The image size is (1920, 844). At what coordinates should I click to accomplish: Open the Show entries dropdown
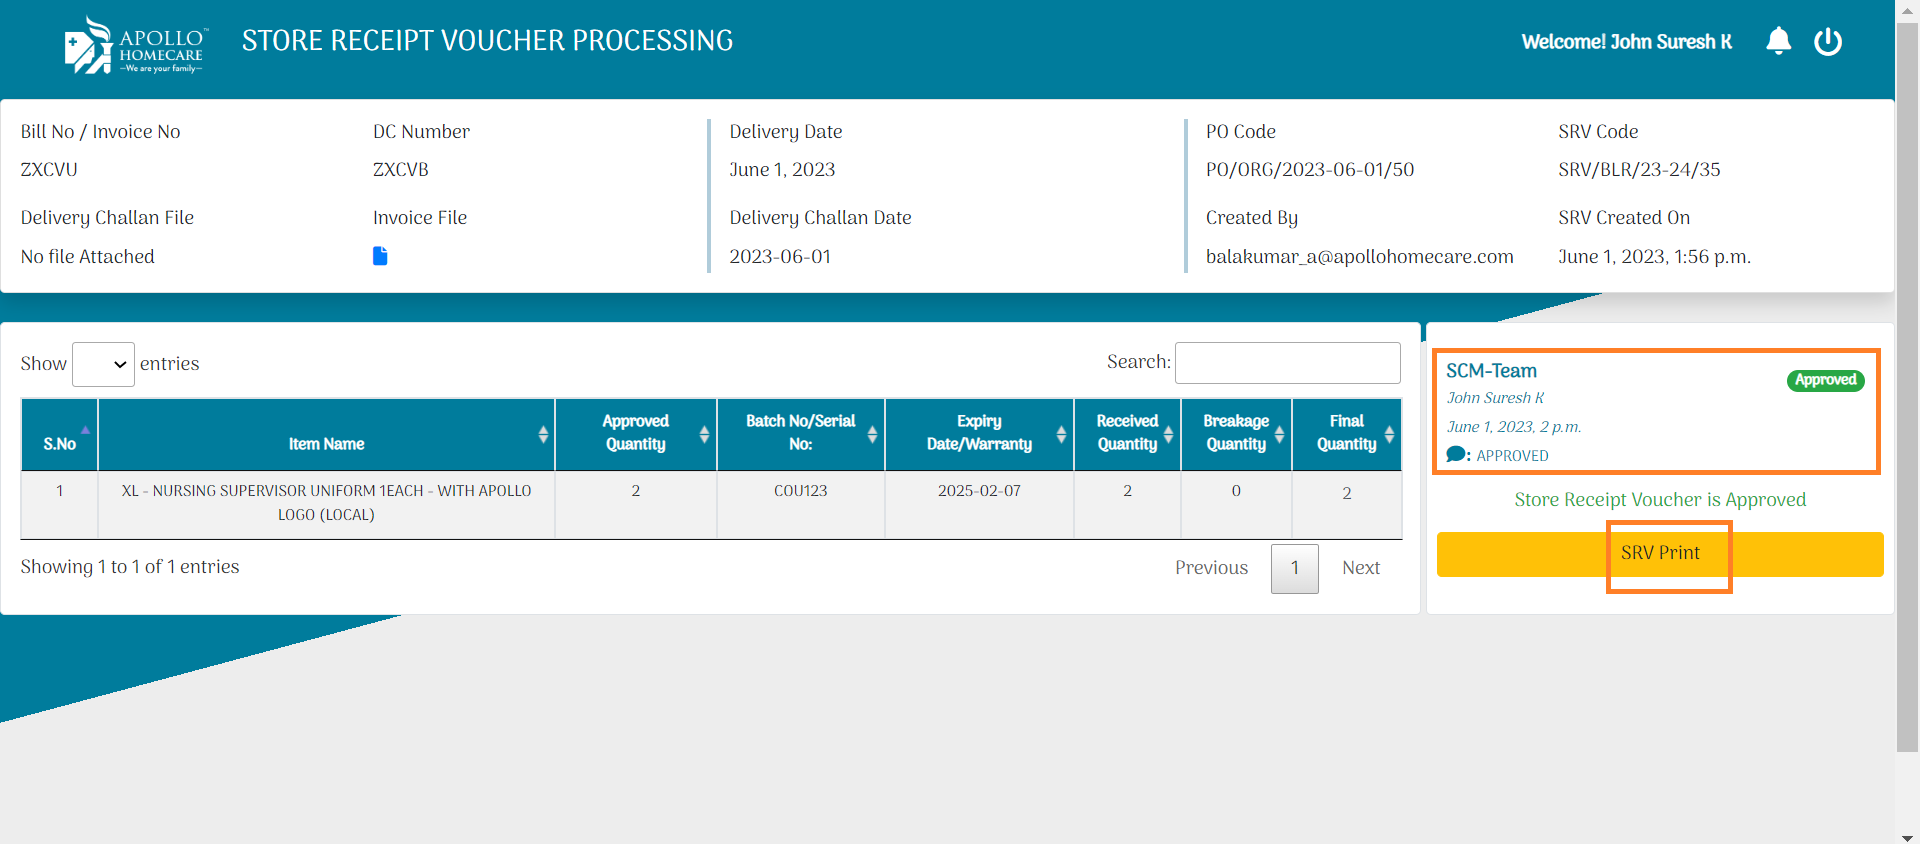pyautogui.click(x=103, y=364)
